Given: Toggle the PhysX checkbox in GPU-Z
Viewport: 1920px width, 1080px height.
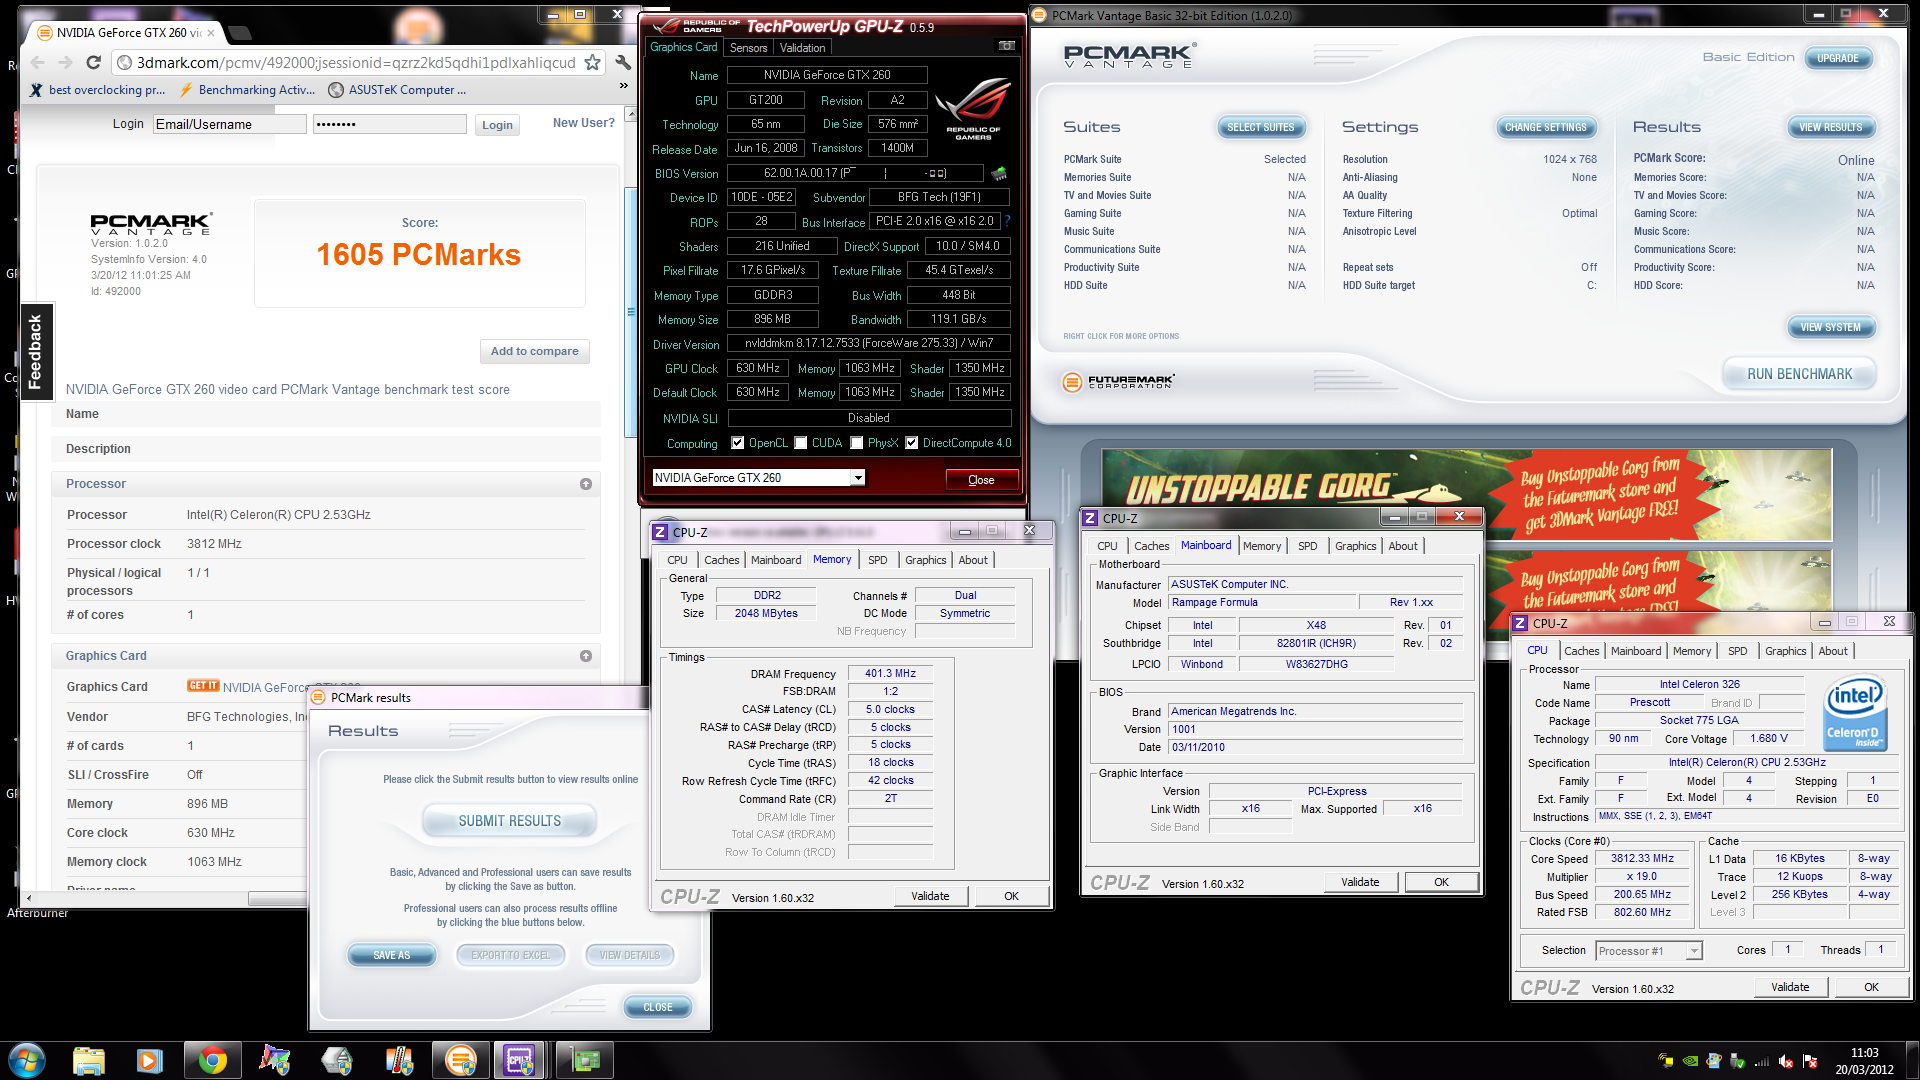Looking at the screenshot, I should point(856,443).
